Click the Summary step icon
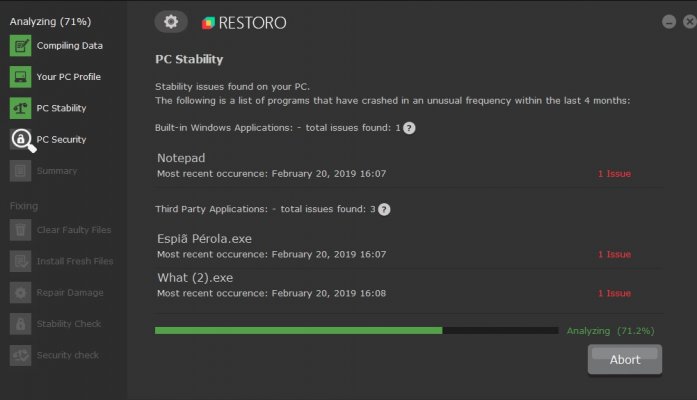 20,171
